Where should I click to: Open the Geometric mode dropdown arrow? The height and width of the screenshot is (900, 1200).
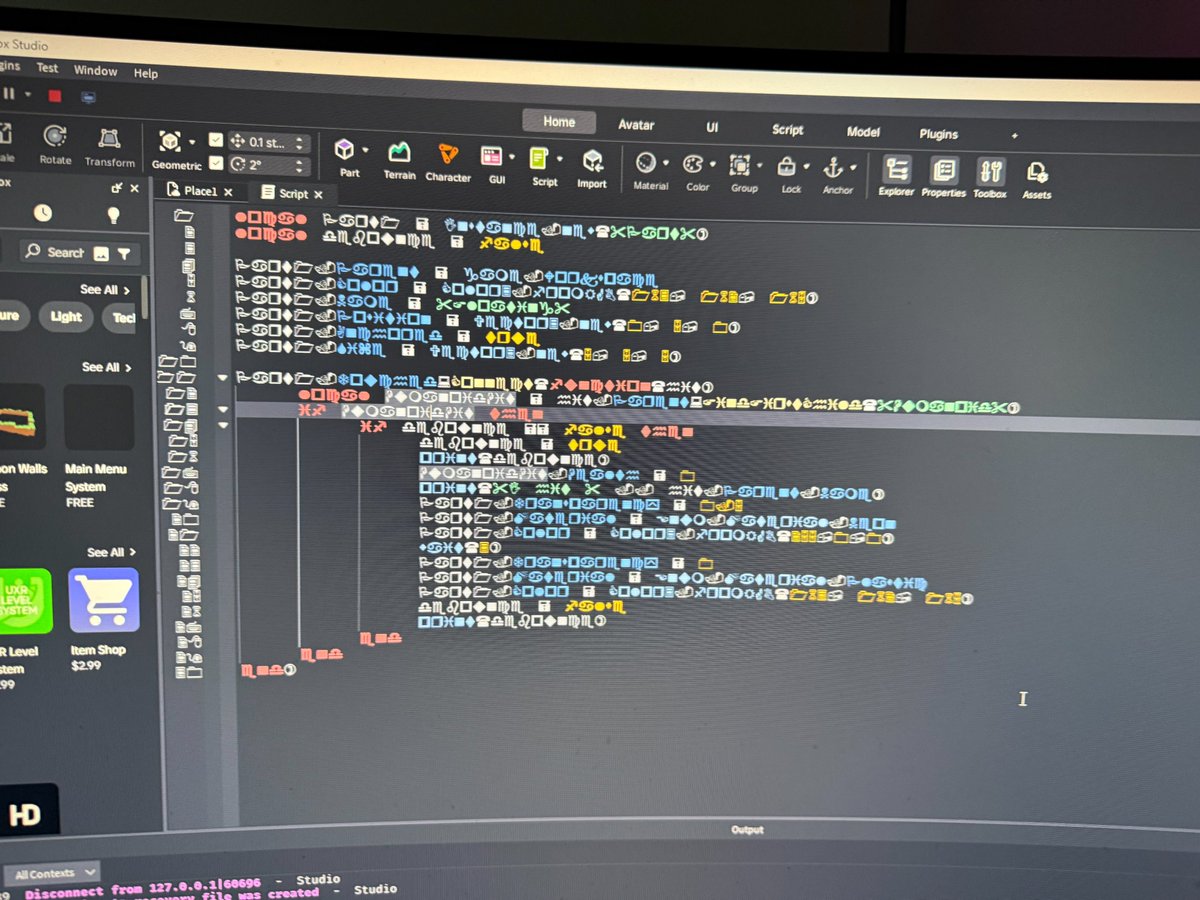pos(192,143)
